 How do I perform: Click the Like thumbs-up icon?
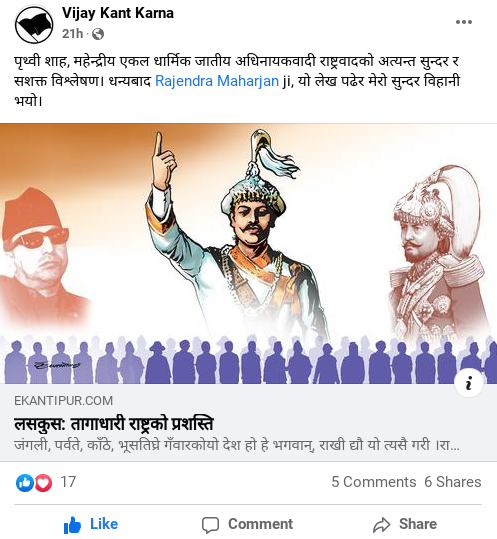72,525
